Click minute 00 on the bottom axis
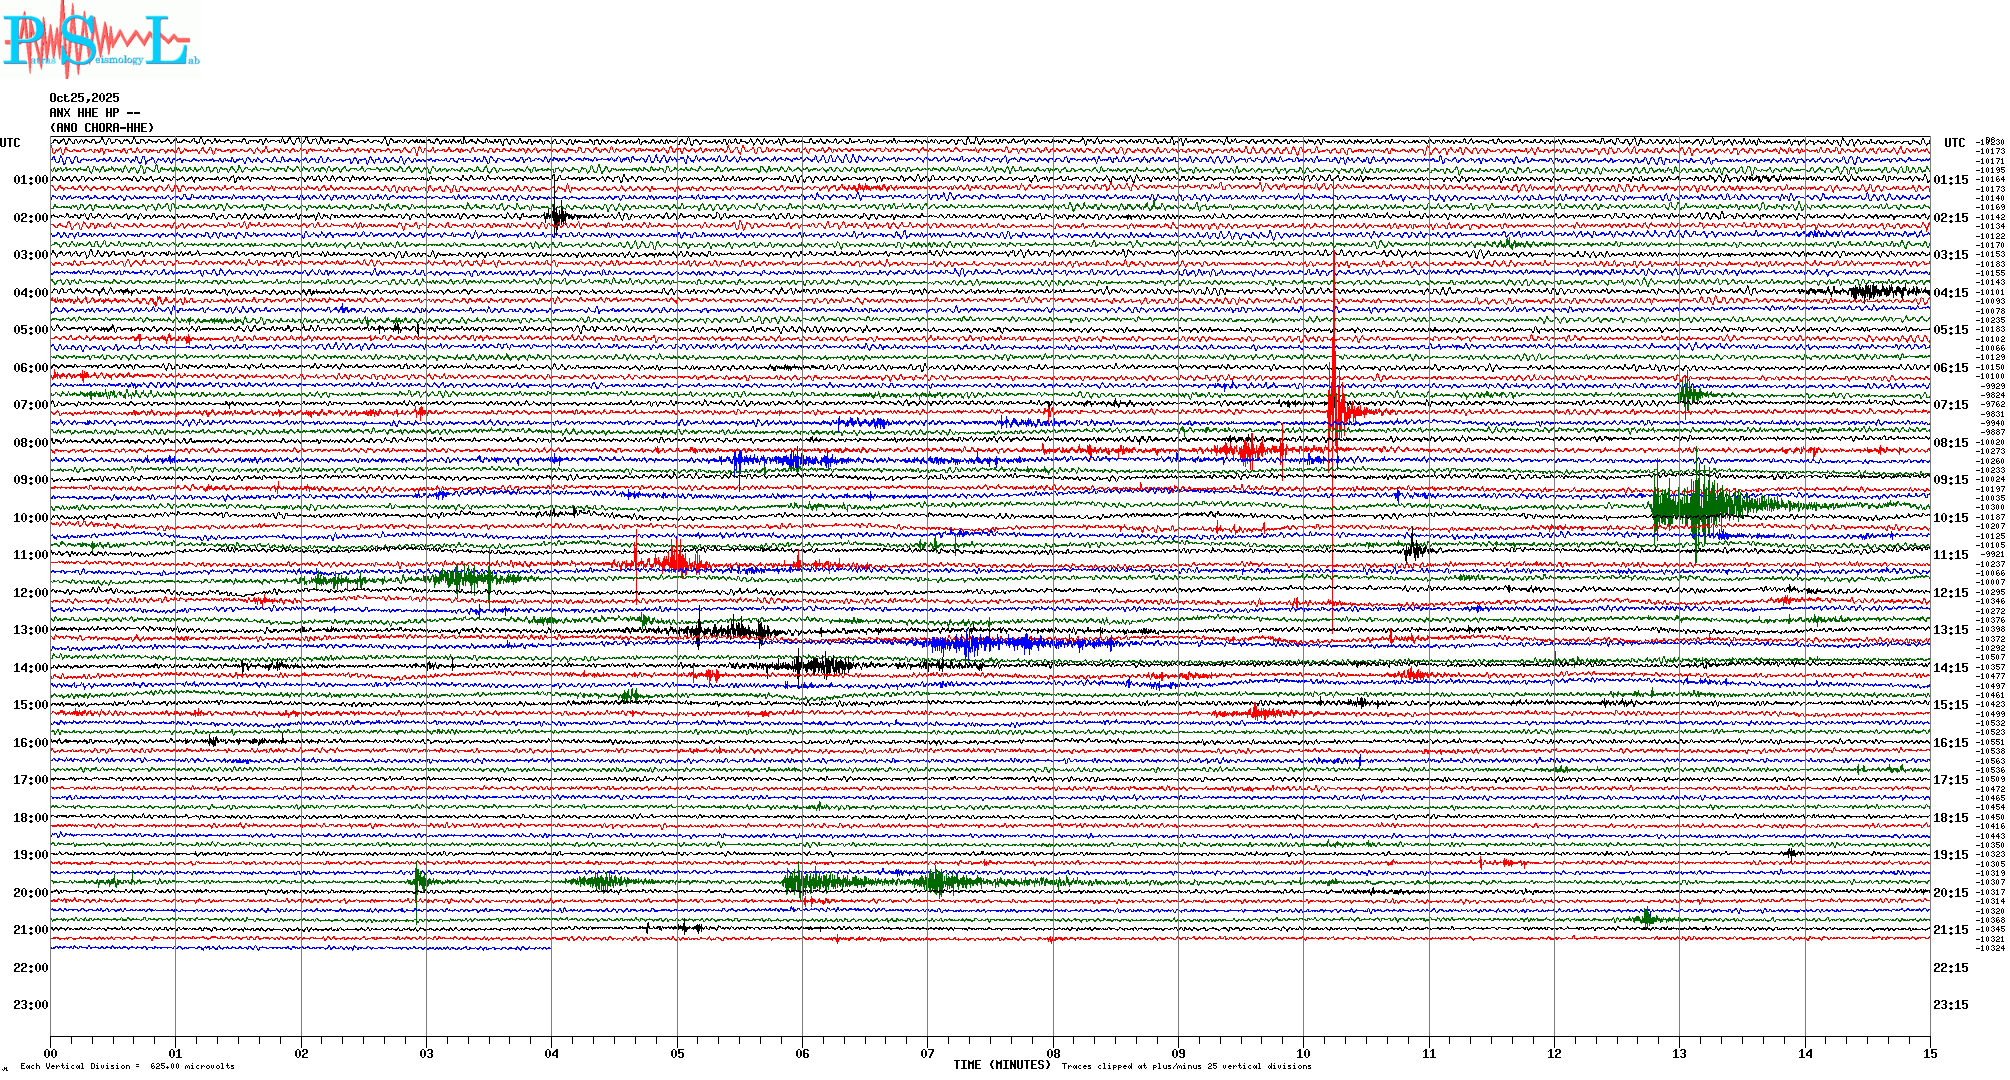This screenshot has width=2010, height=1080. (x=51, y=1053)
